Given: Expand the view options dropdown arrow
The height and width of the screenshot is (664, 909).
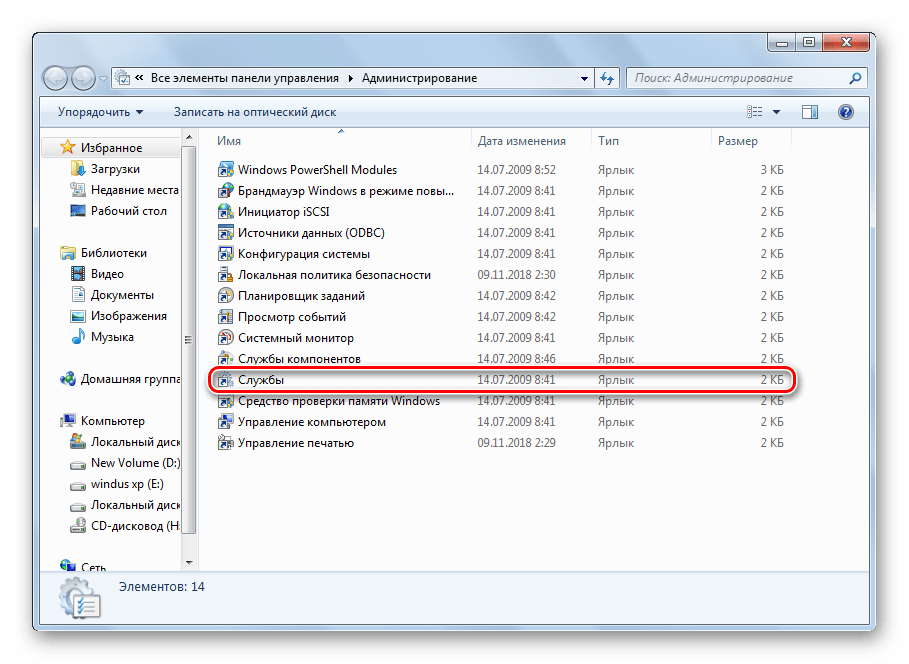Looking at the screenshot, I should [776, 112].
